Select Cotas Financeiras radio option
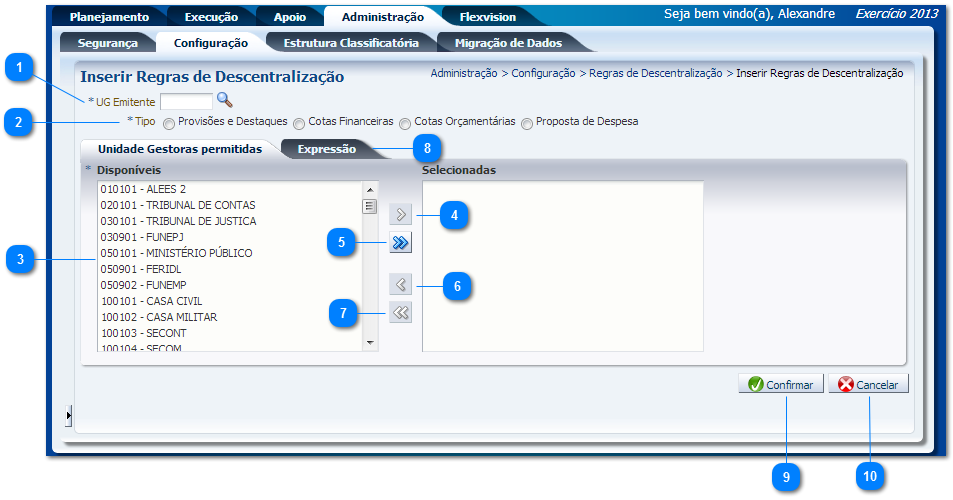Image resolution: width=953 pixels, height=500 pixels. click(299, 123)
